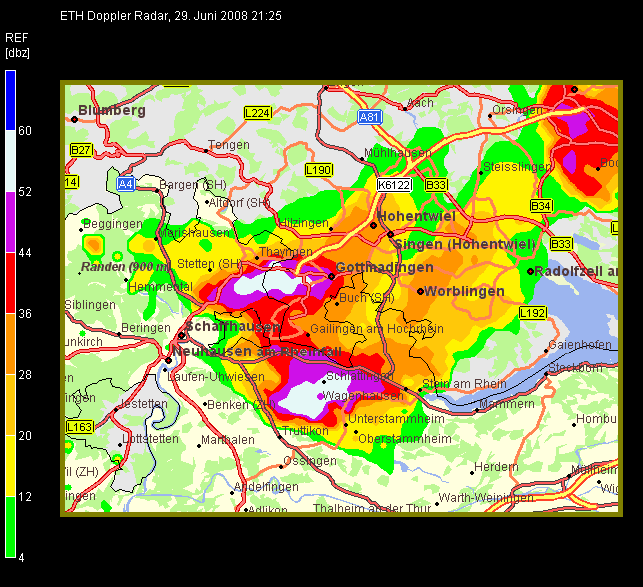
Task: Click the Steisslingen place label
Action: point(516,167)
